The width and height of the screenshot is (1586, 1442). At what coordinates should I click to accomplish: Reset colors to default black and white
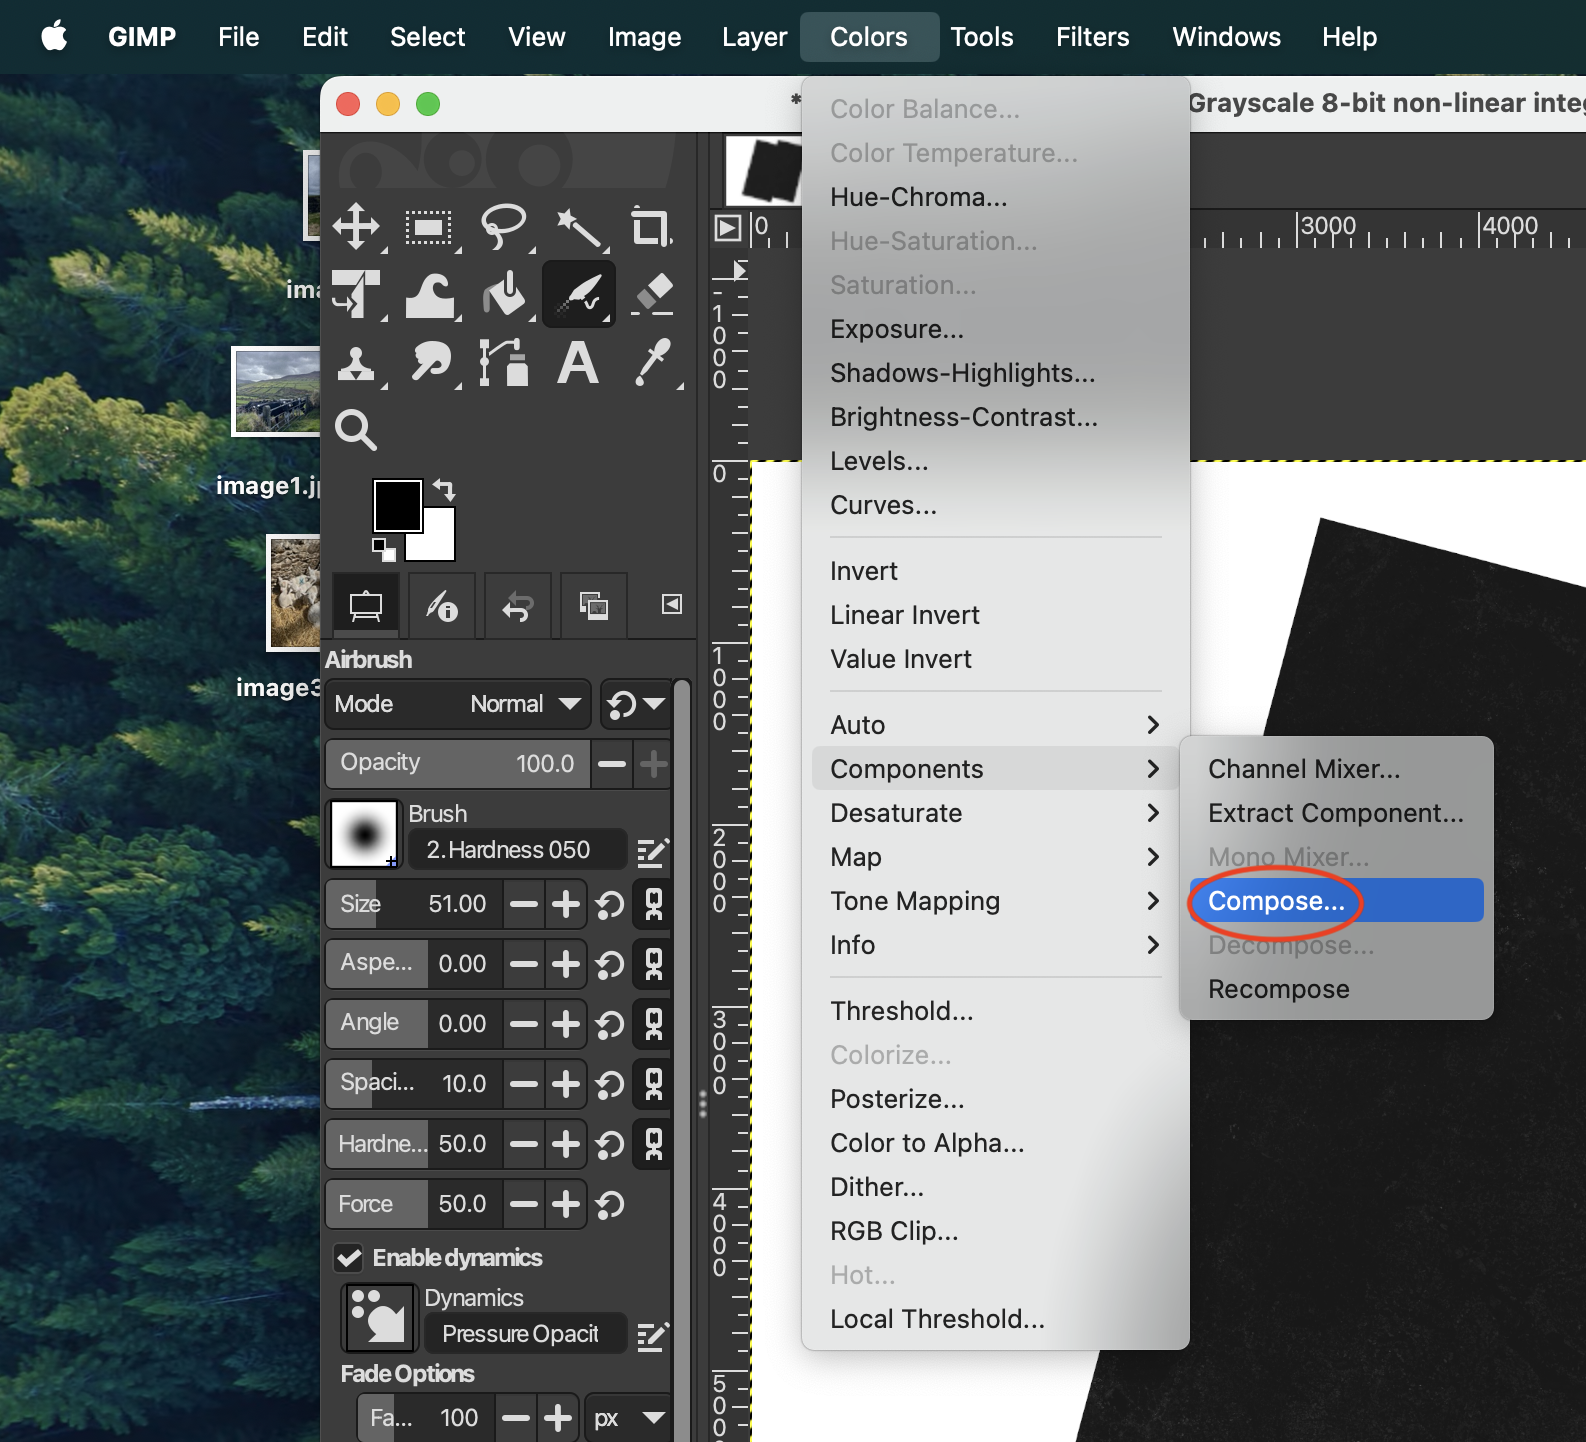(384, 548)
